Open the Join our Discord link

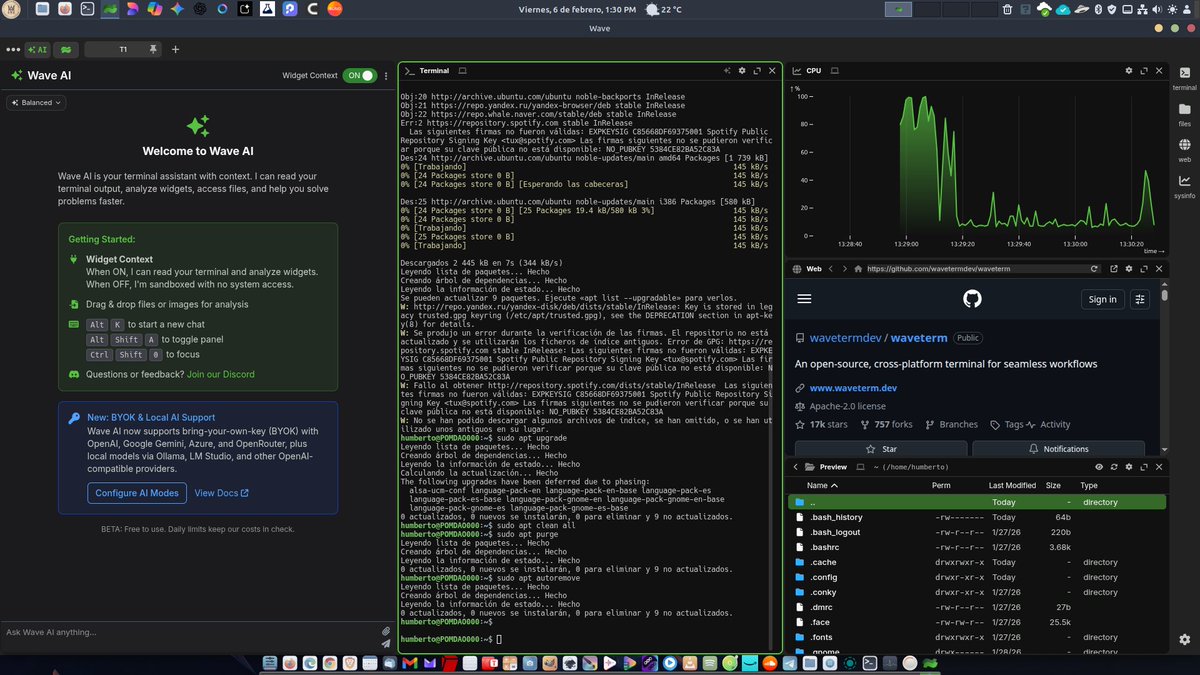[x=220, y=374]
